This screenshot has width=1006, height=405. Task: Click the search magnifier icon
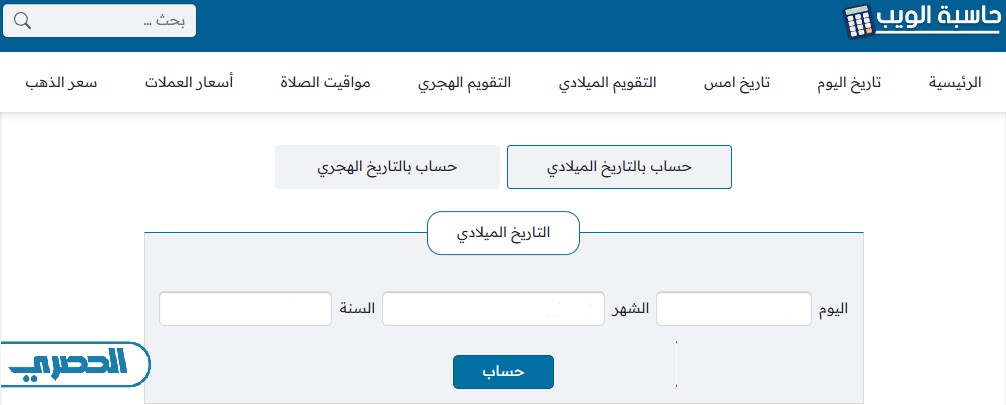22,21
